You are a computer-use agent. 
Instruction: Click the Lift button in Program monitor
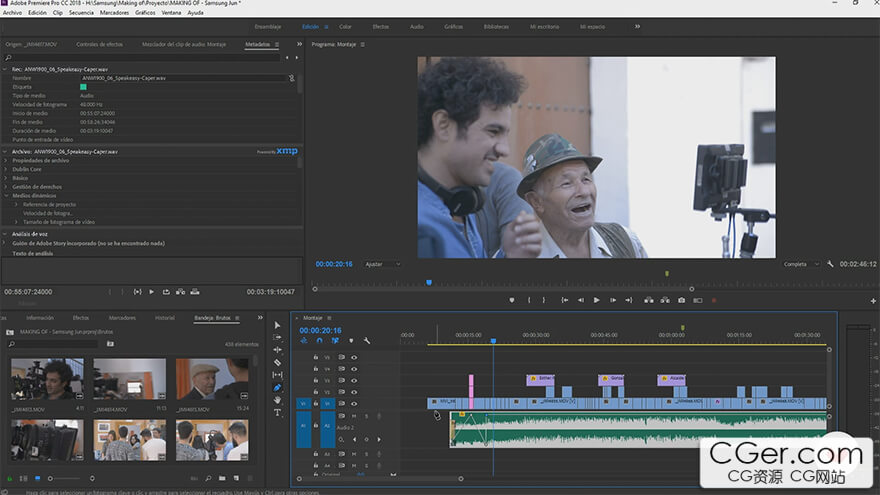click(649, 300)
